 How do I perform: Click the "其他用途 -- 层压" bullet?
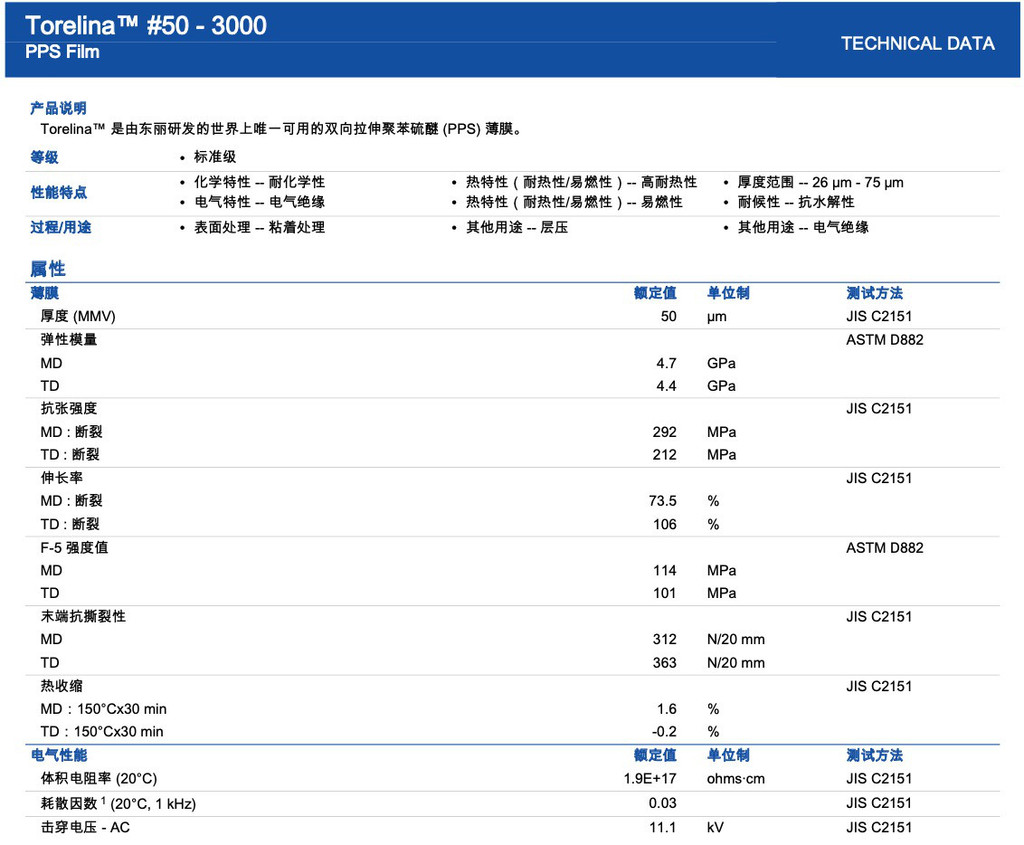pos(517,227)
